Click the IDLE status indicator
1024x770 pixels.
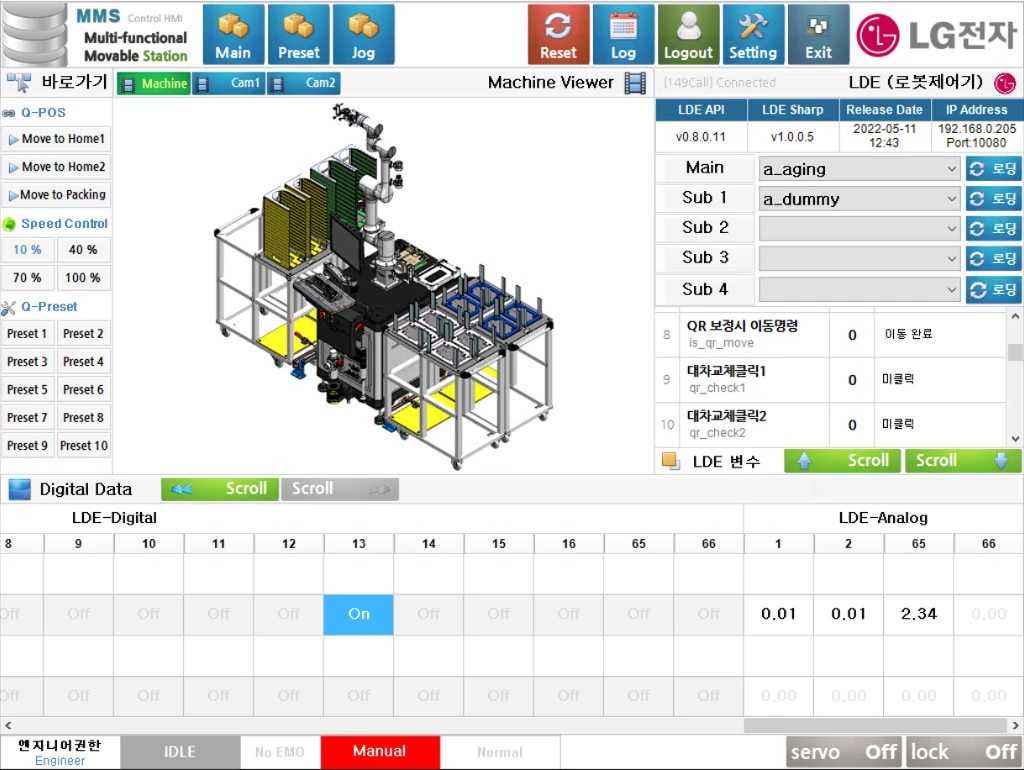click(x=180, y=752)
